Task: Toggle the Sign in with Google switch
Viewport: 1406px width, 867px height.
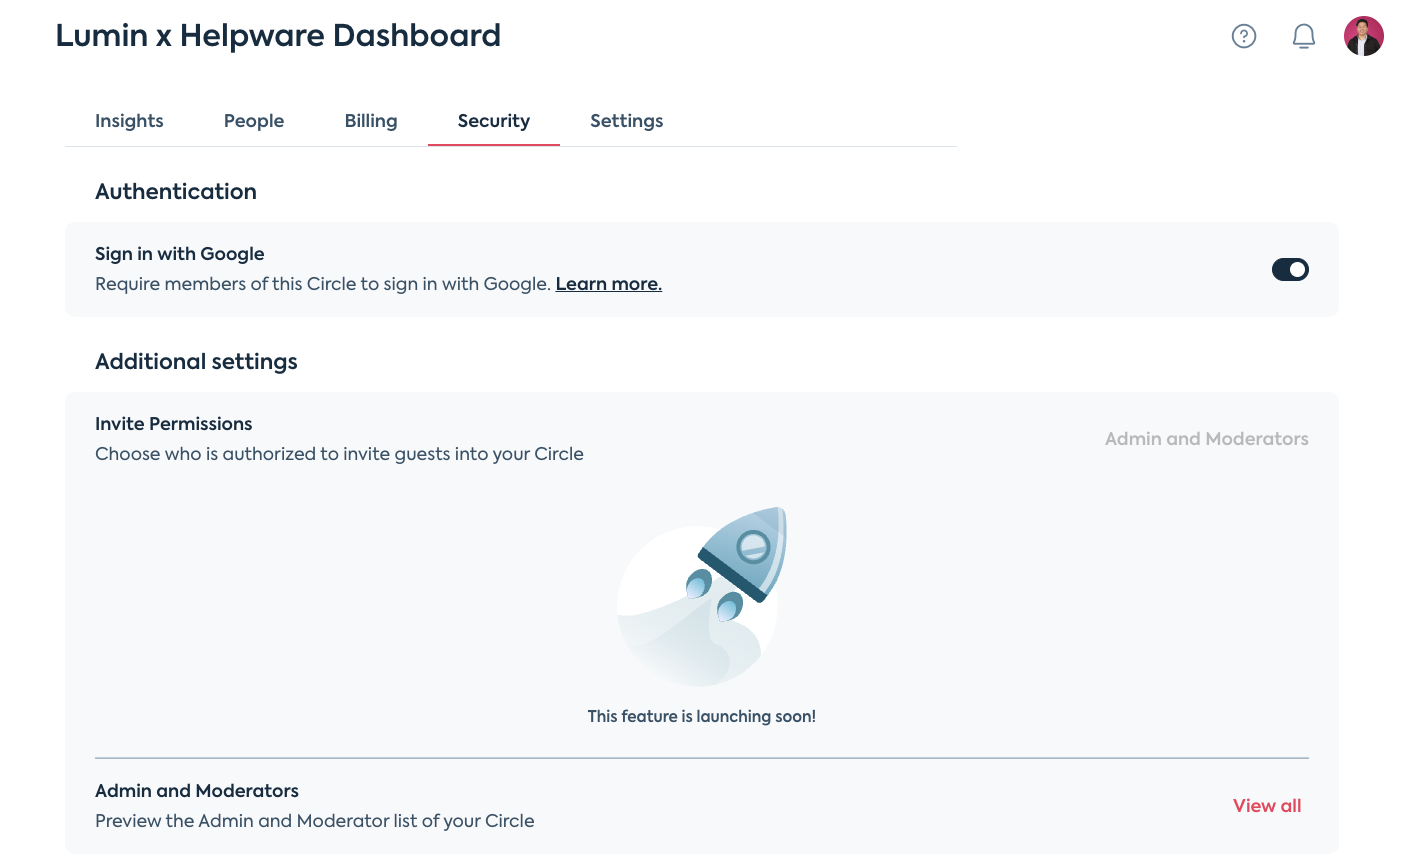Action: click(x=1290, y=269)
